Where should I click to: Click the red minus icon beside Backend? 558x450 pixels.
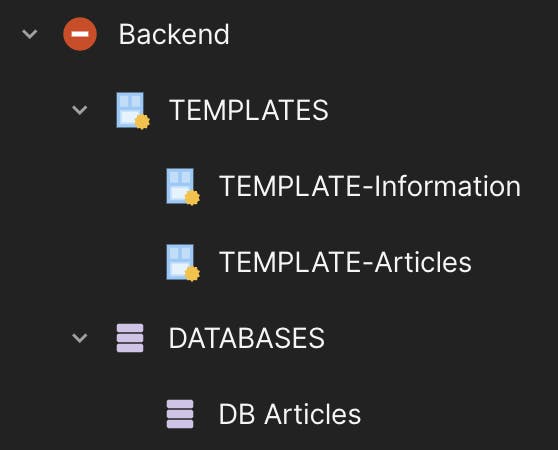[80, 34]
